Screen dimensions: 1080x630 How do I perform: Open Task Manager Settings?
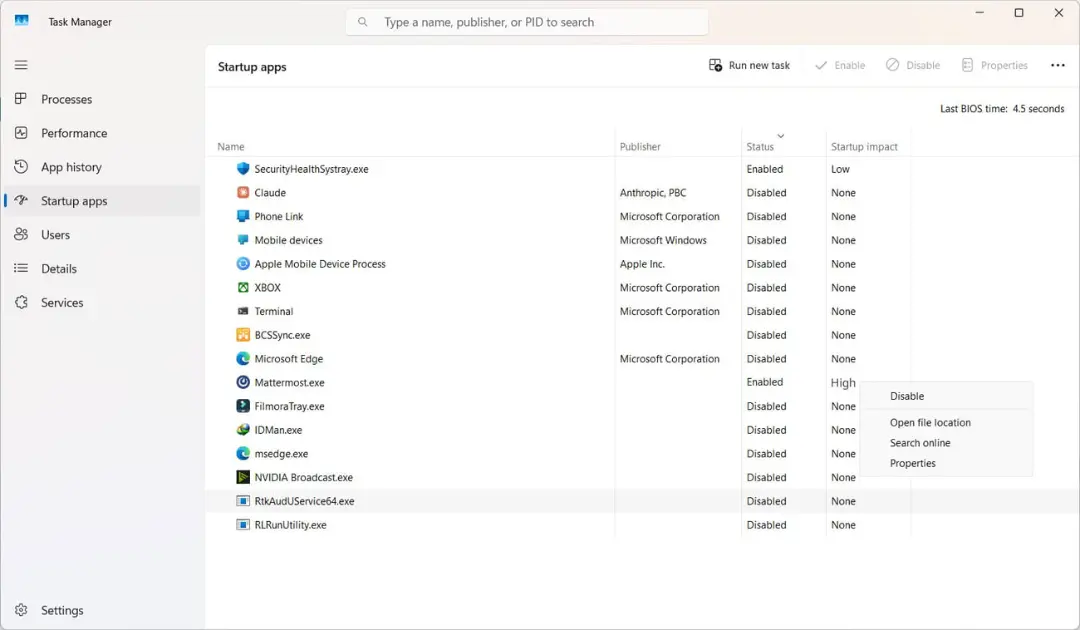(102, 610)
